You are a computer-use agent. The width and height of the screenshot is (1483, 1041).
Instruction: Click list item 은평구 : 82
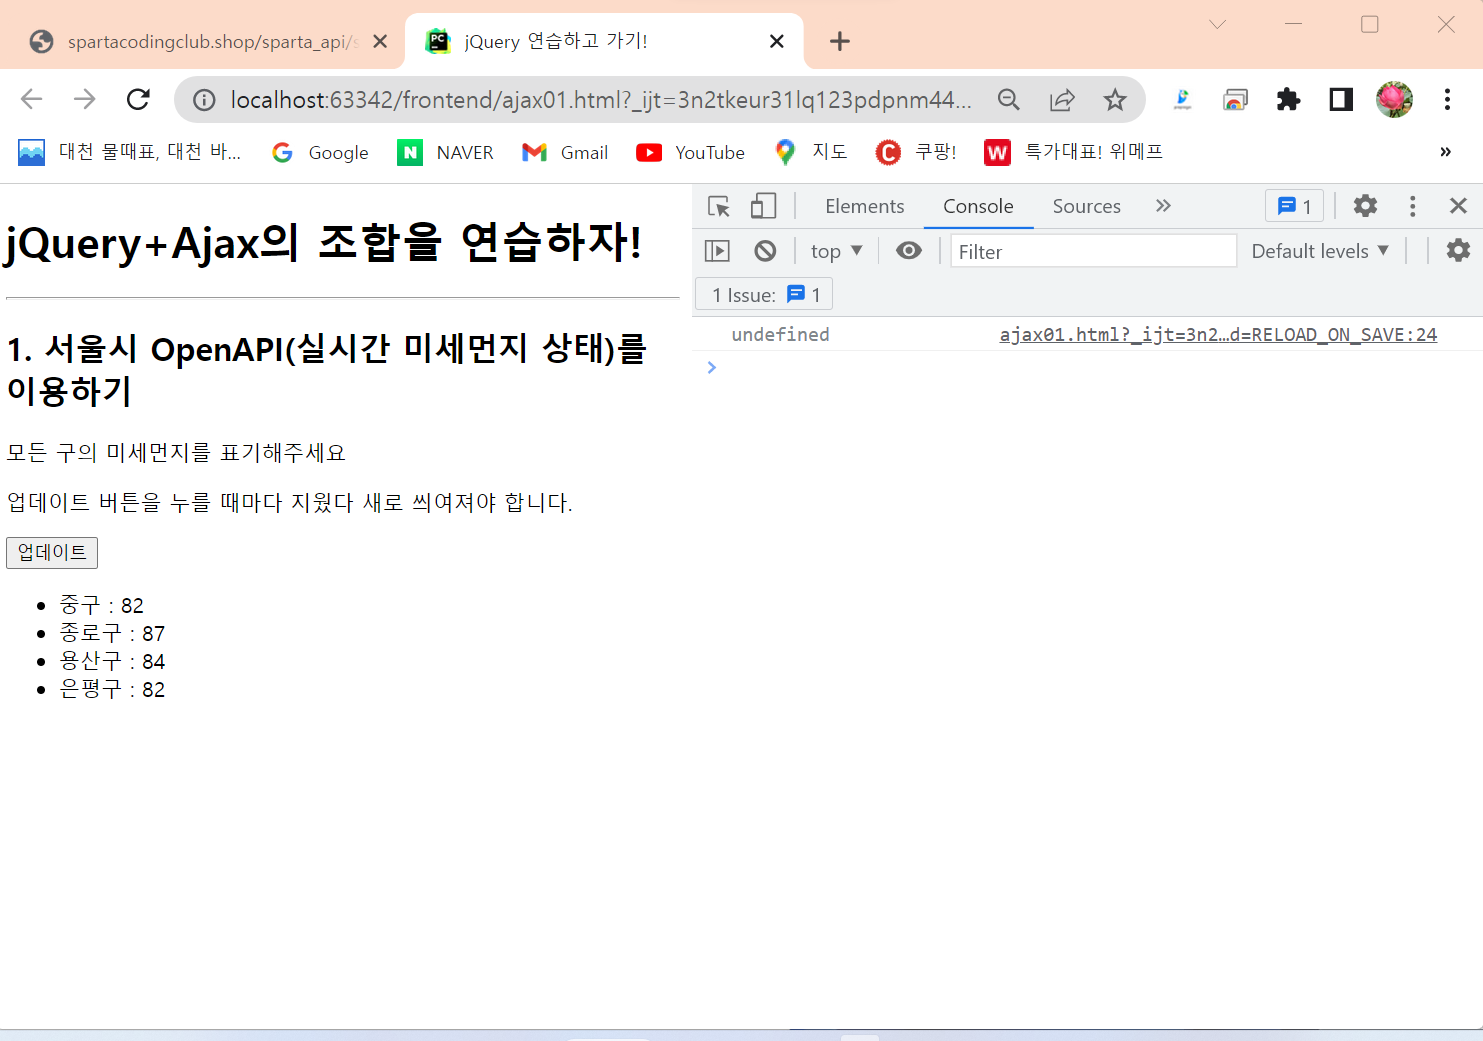pos(112,689)
